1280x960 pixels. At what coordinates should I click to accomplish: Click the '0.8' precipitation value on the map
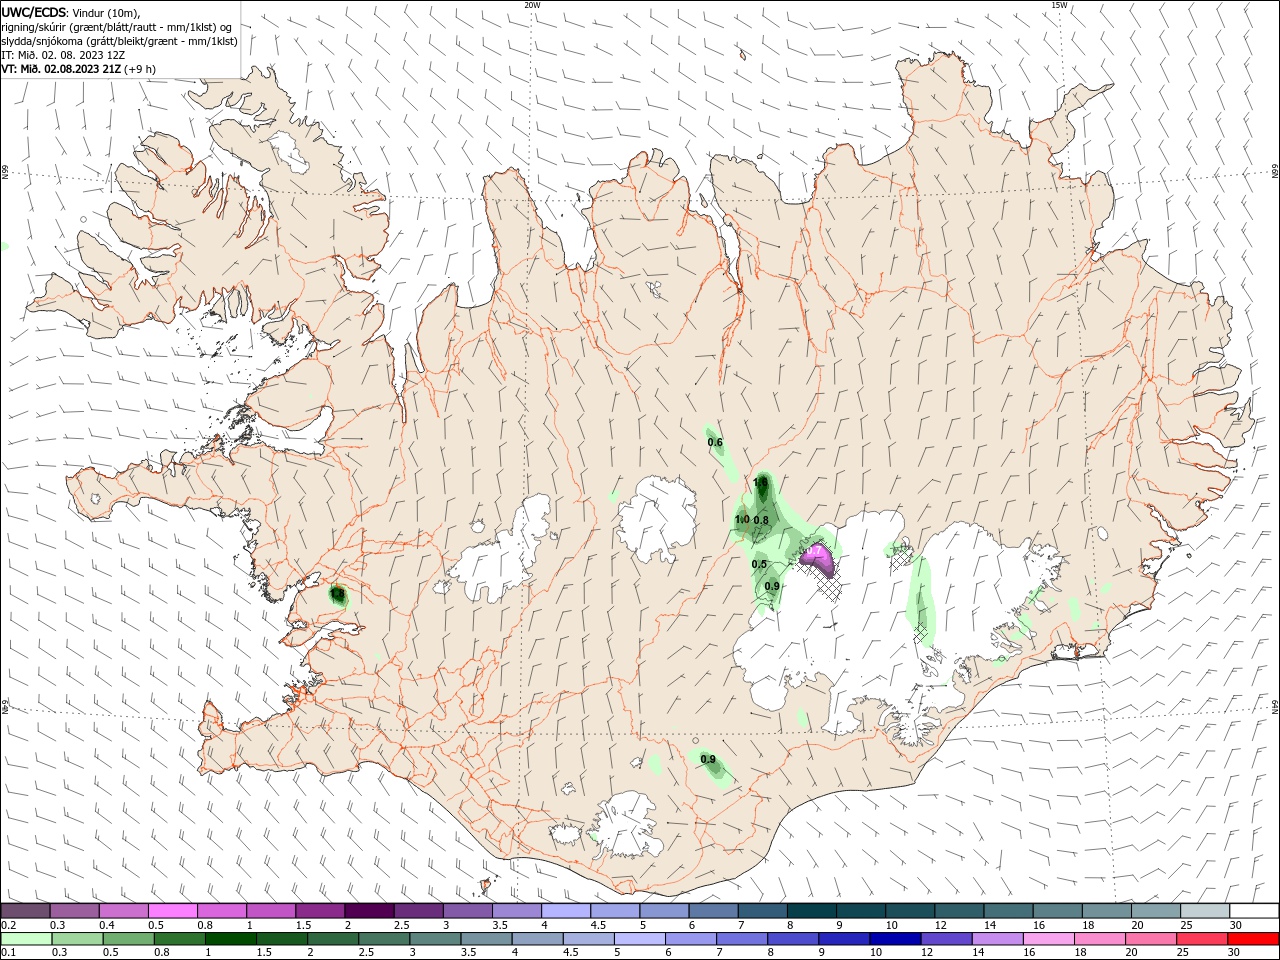click(761, 520)
